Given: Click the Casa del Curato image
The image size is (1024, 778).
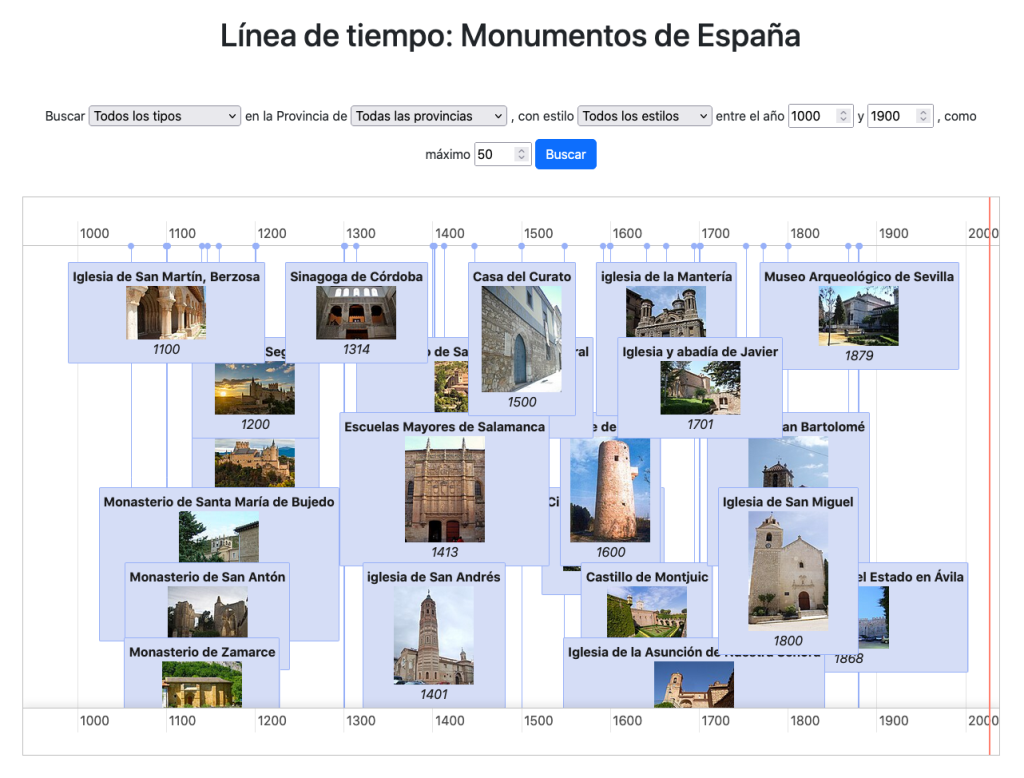Looking at the screenshot, I should click(x=521, y=339).
